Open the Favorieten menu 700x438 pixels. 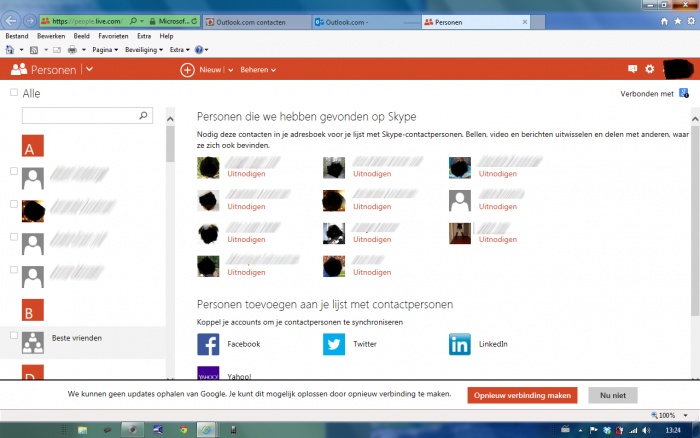coord(113,36)
